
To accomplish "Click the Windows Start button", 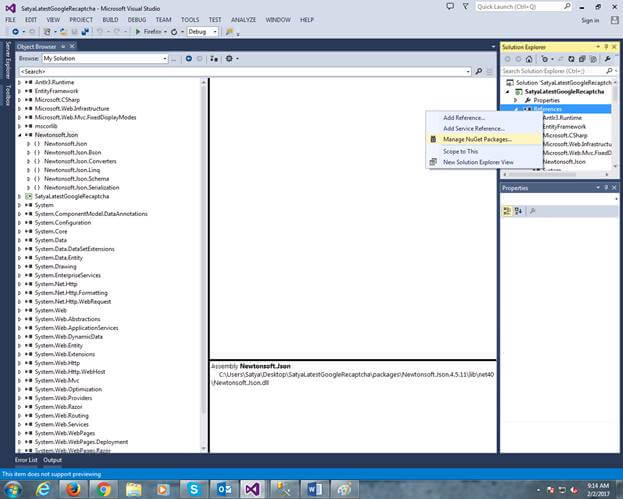I will coord(12,489).
